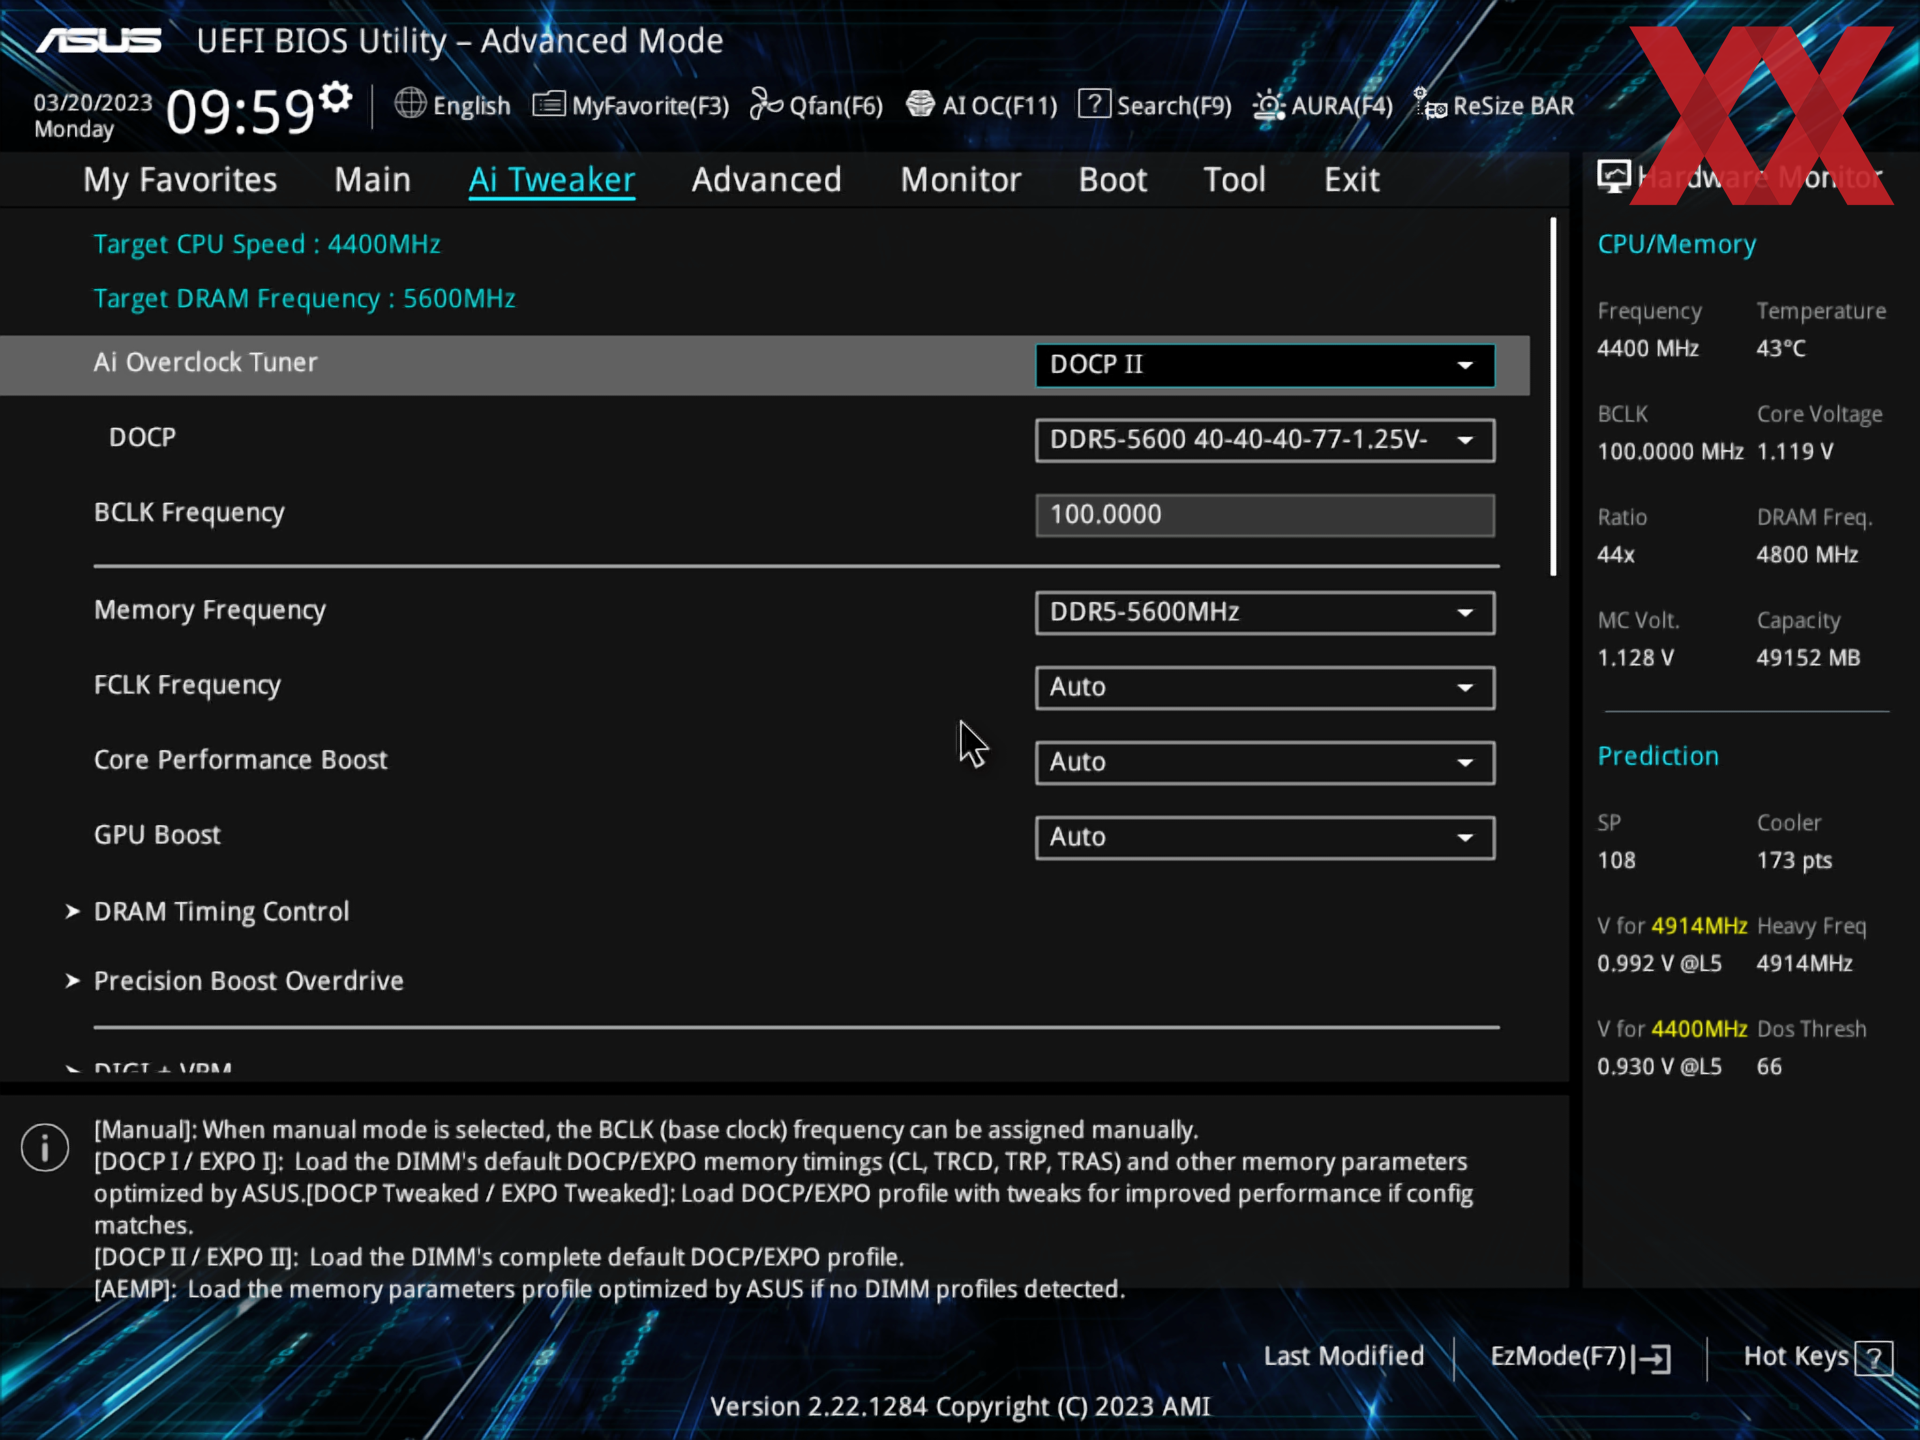Click the FCLK Frequency label
1920x1440 pixels.
187,685
